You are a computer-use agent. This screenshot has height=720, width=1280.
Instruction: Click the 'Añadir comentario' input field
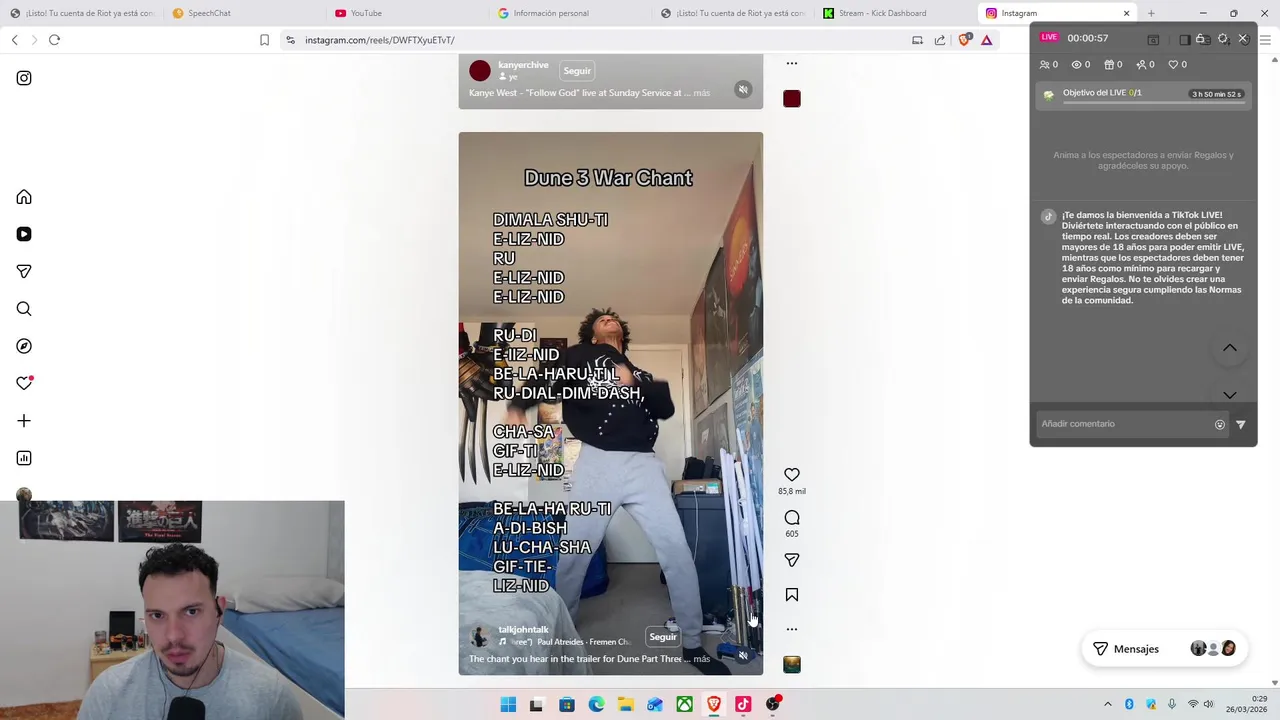pyautogui.click(x=1125, y=424)
